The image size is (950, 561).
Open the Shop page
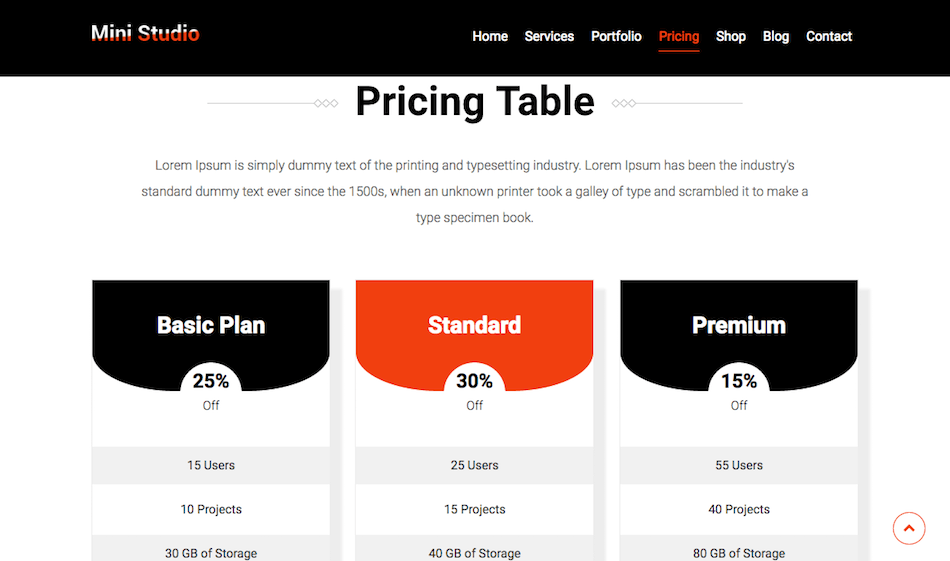[x=731, y=36]
